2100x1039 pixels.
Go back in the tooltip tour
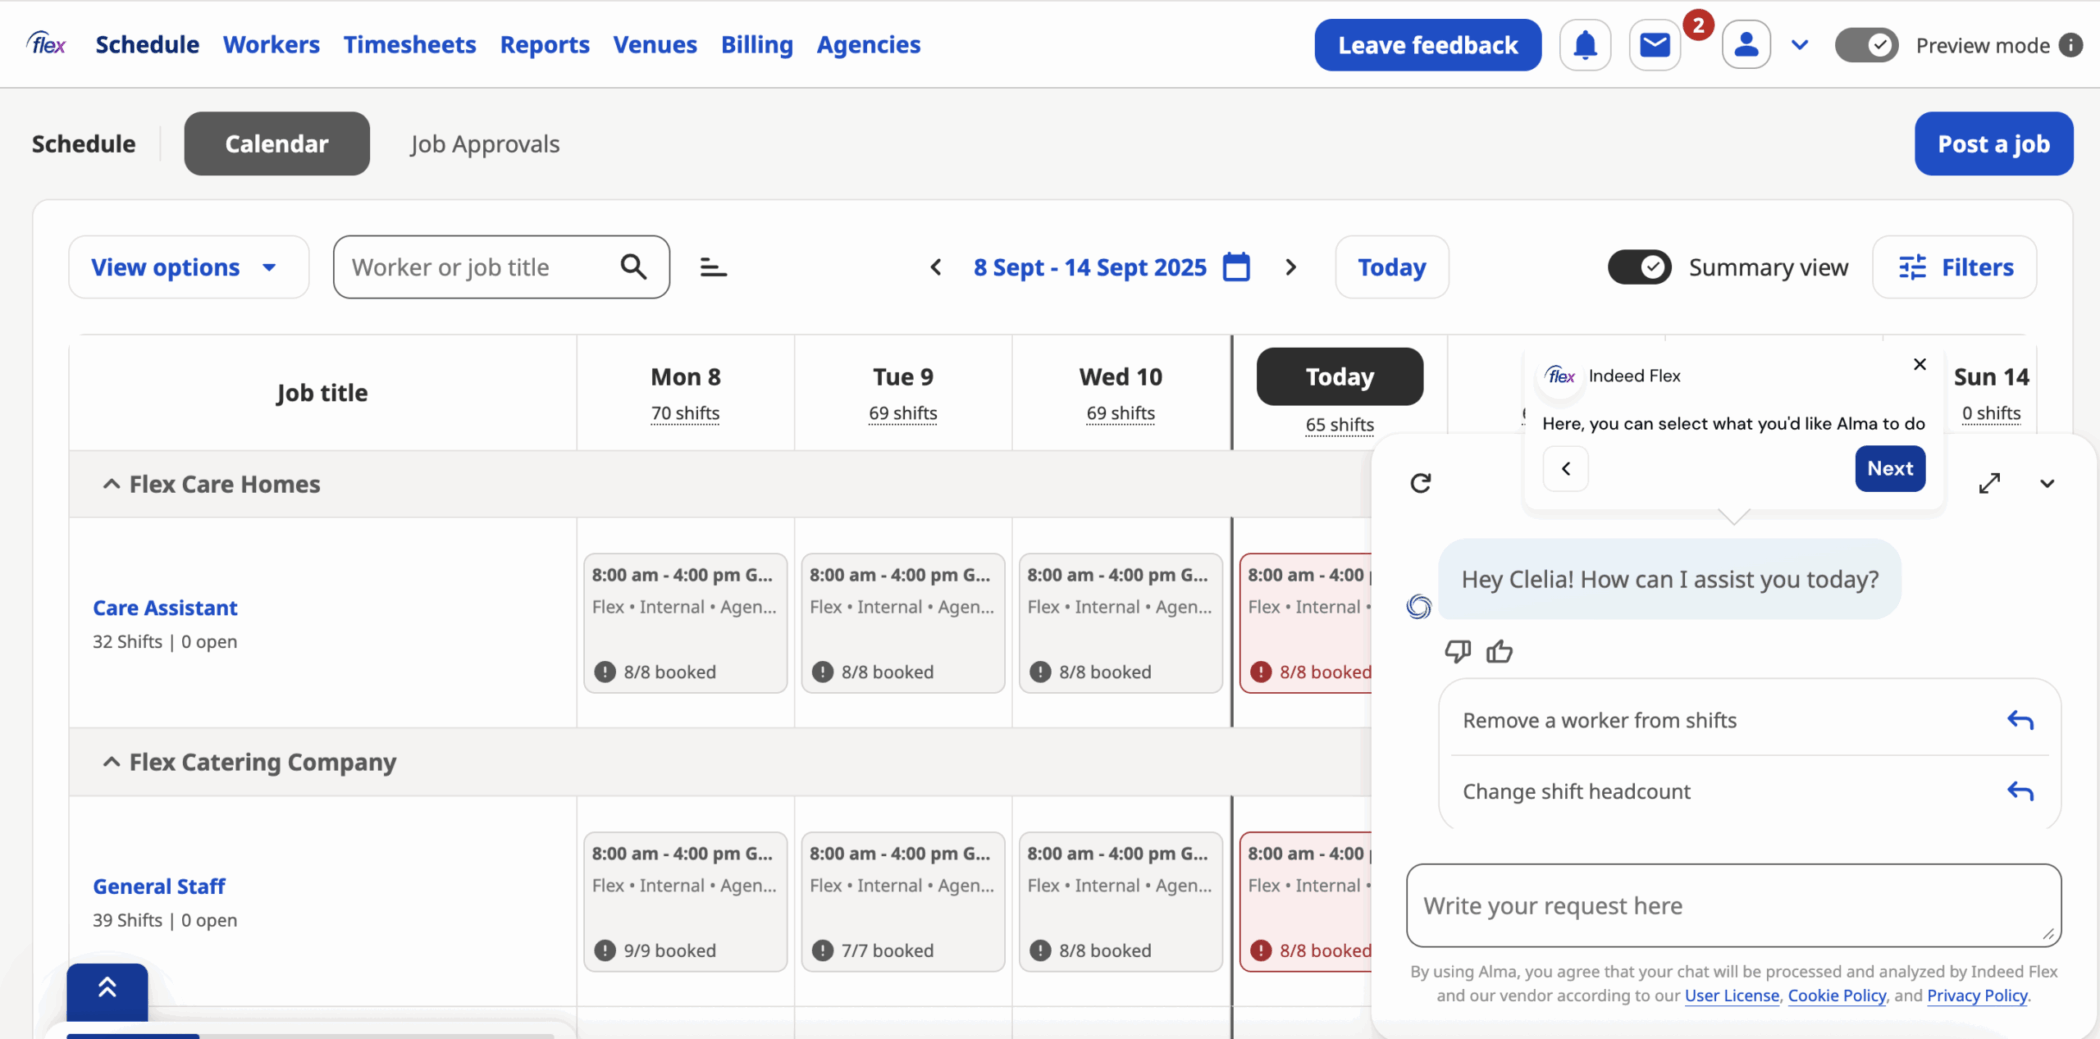click(x=1566, y=468)
